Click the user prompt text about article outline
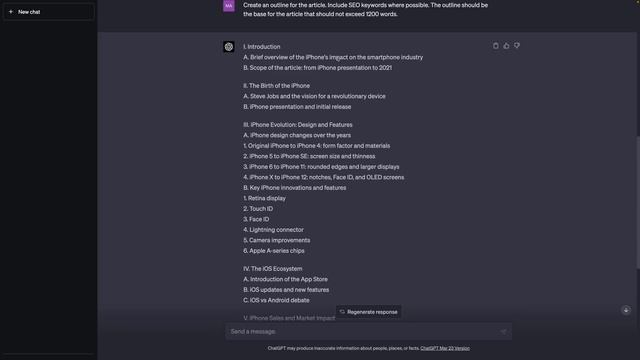This screenshot has width=640, height=360. [365, 9]
